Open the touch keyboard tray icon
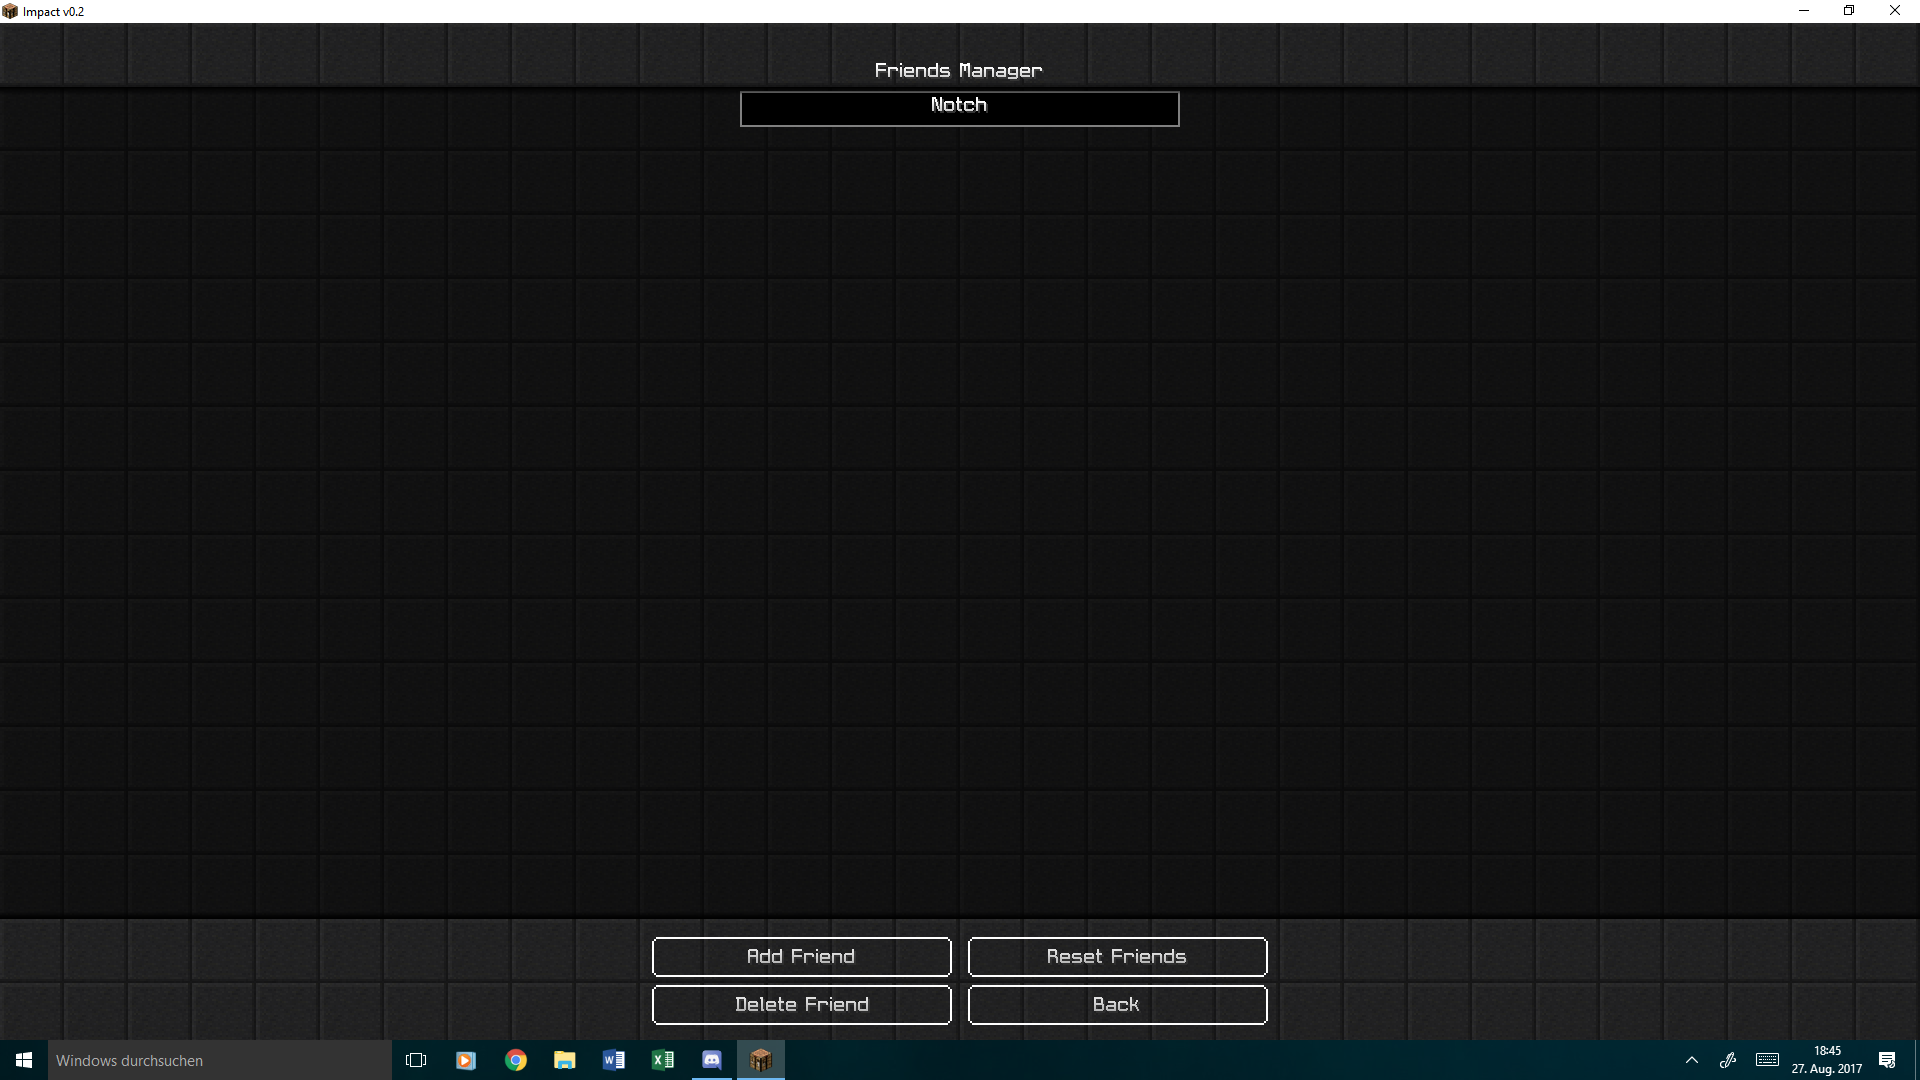This screenshot has height=1080, width=1920. (1767, 1060)
